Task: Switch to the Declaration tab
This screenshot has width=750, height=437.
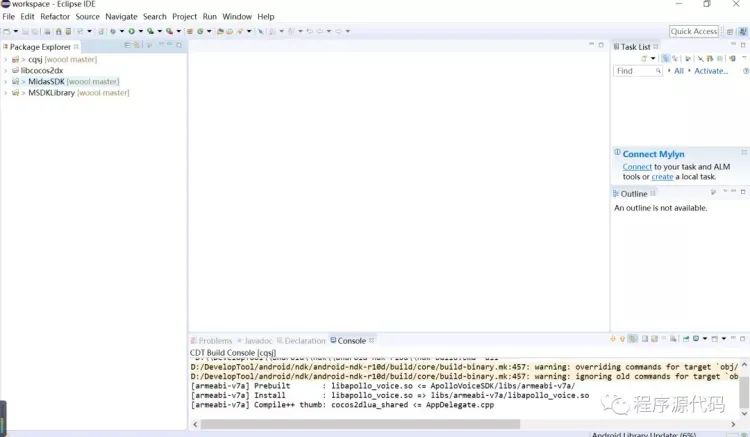Action: [301, 340]
